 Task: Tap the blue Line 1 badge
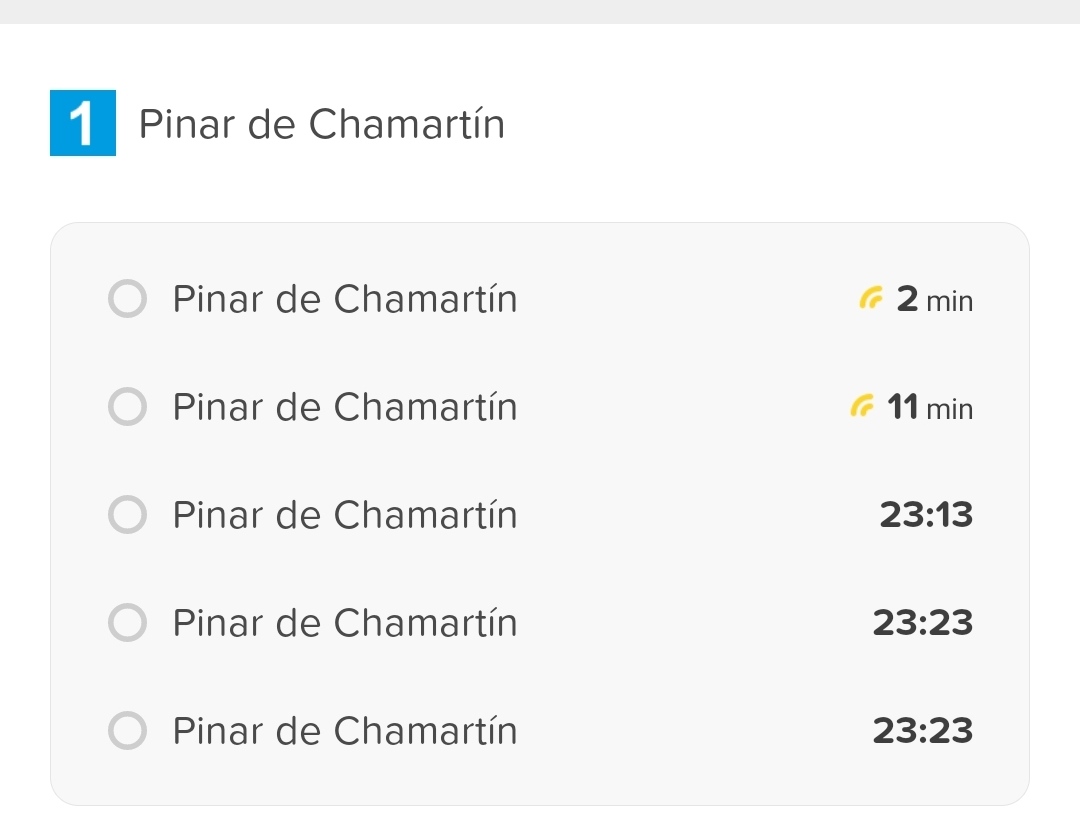point(83,124)
